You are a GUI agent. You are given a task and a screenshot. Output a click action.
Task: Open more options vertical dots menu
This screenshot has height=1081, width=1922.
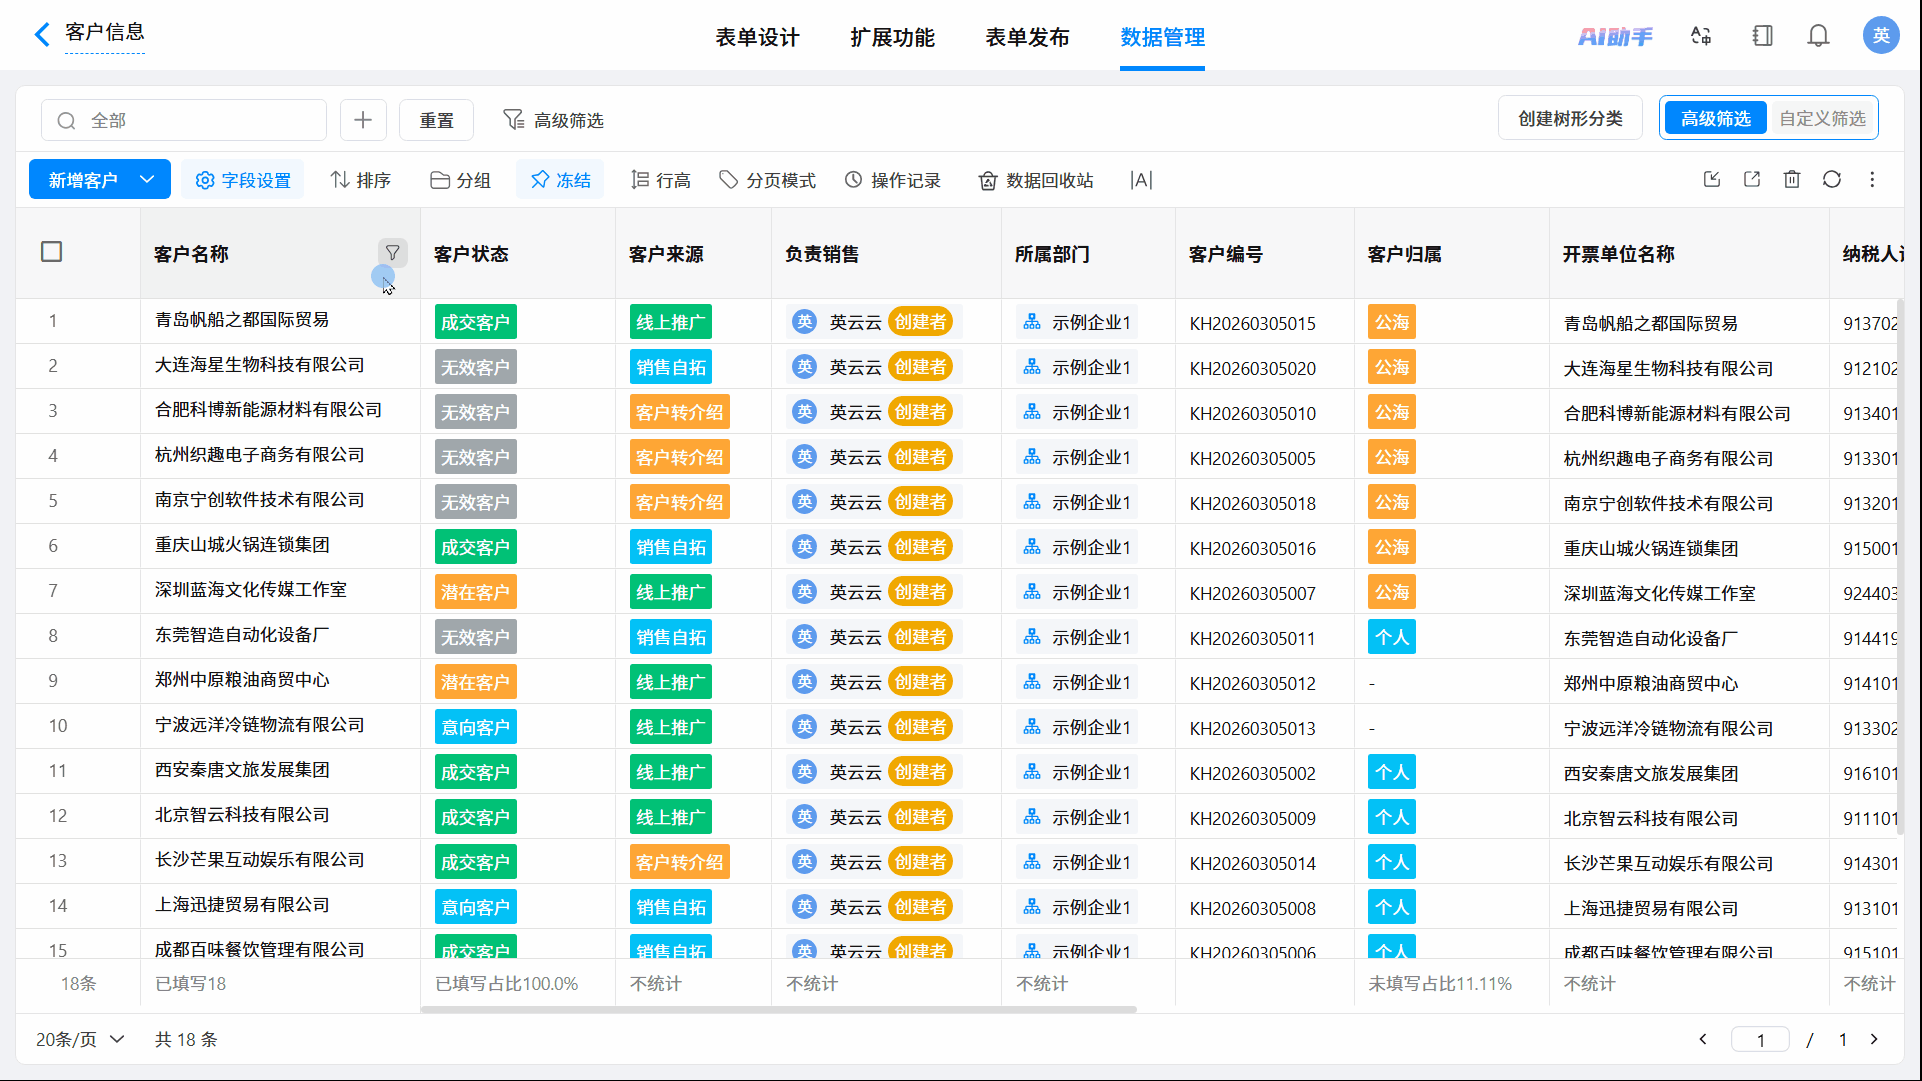1872,179
